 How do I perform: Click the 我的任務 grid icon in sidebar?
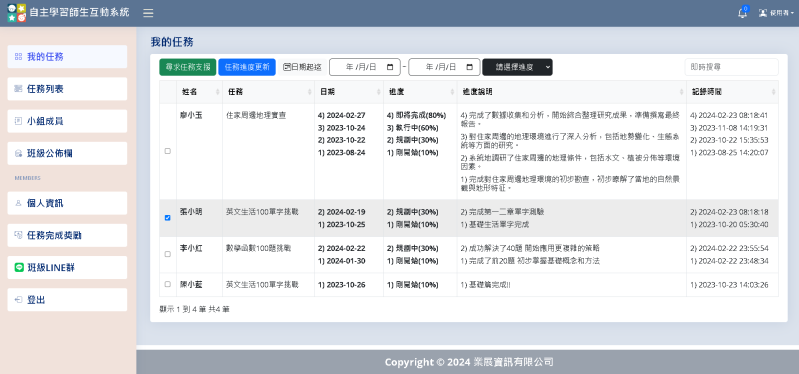coord(18,57)
